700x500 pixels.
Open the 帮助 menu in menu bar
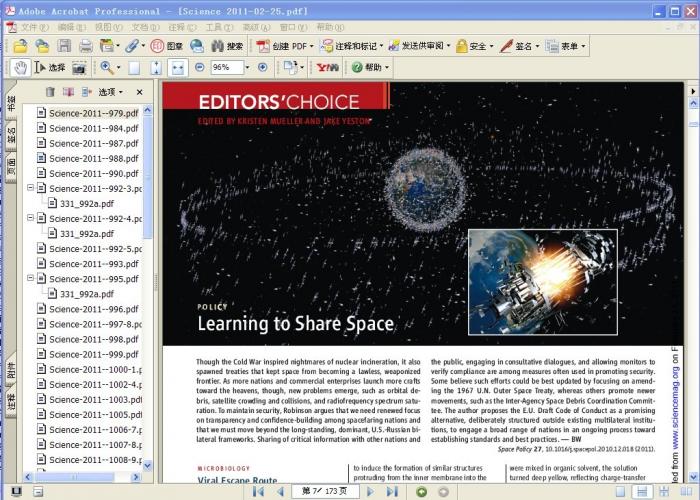324,27
